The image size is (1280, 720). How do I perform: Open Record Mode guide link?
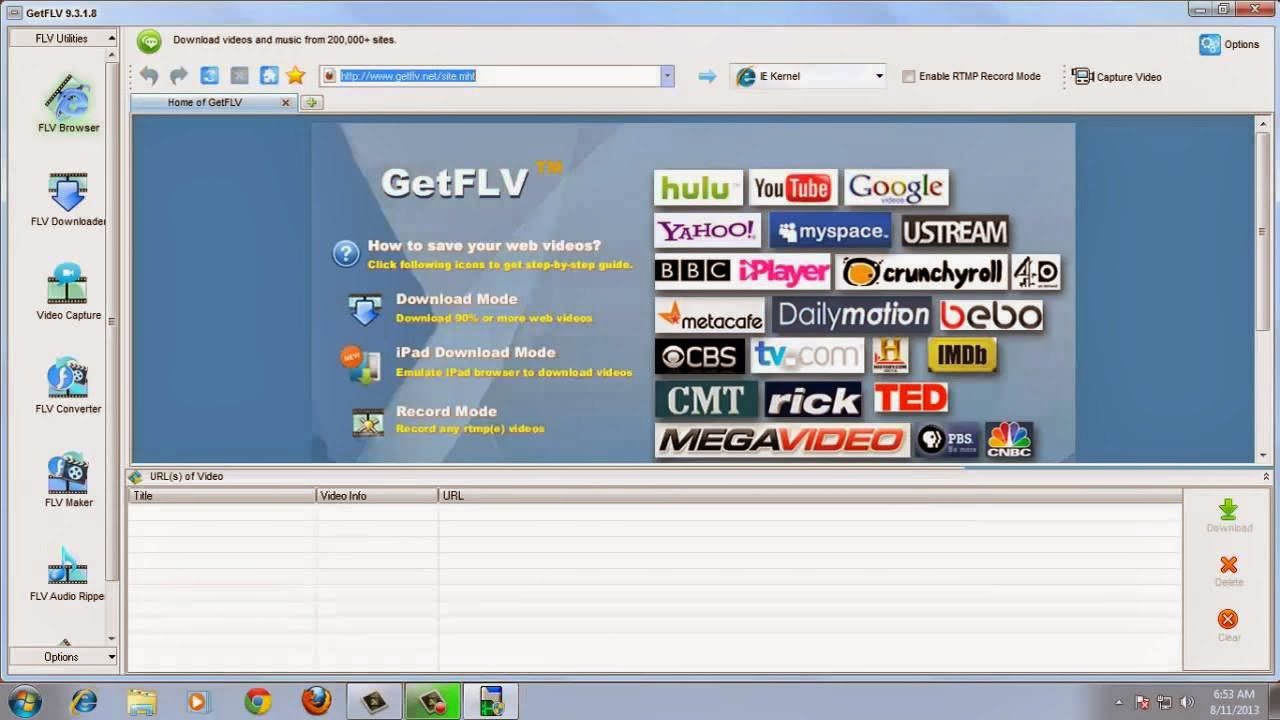[x=446, y=411]
